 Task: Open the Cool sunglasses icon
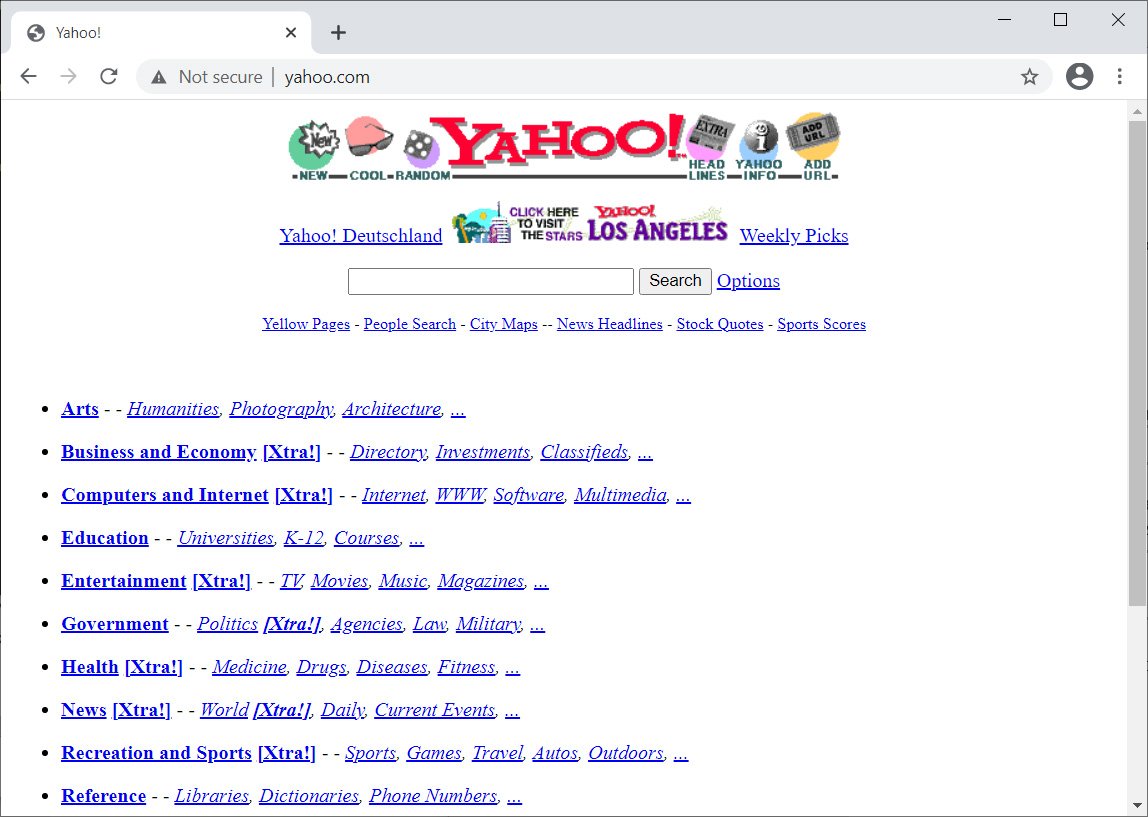[x=370, y=146]
